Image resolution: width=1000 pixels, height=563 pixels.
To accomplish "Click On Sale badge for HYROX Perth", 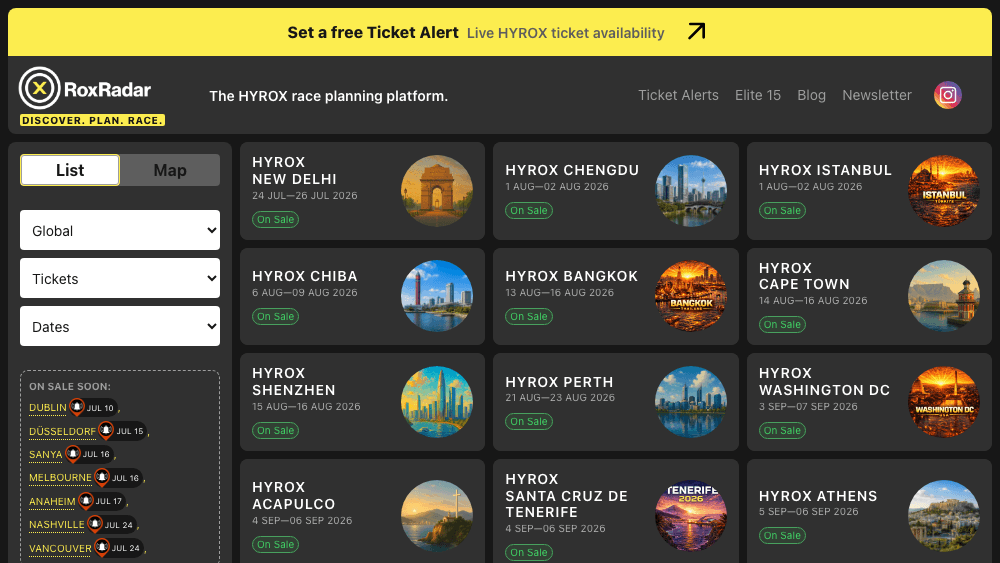I will click(x=529, y=421).
